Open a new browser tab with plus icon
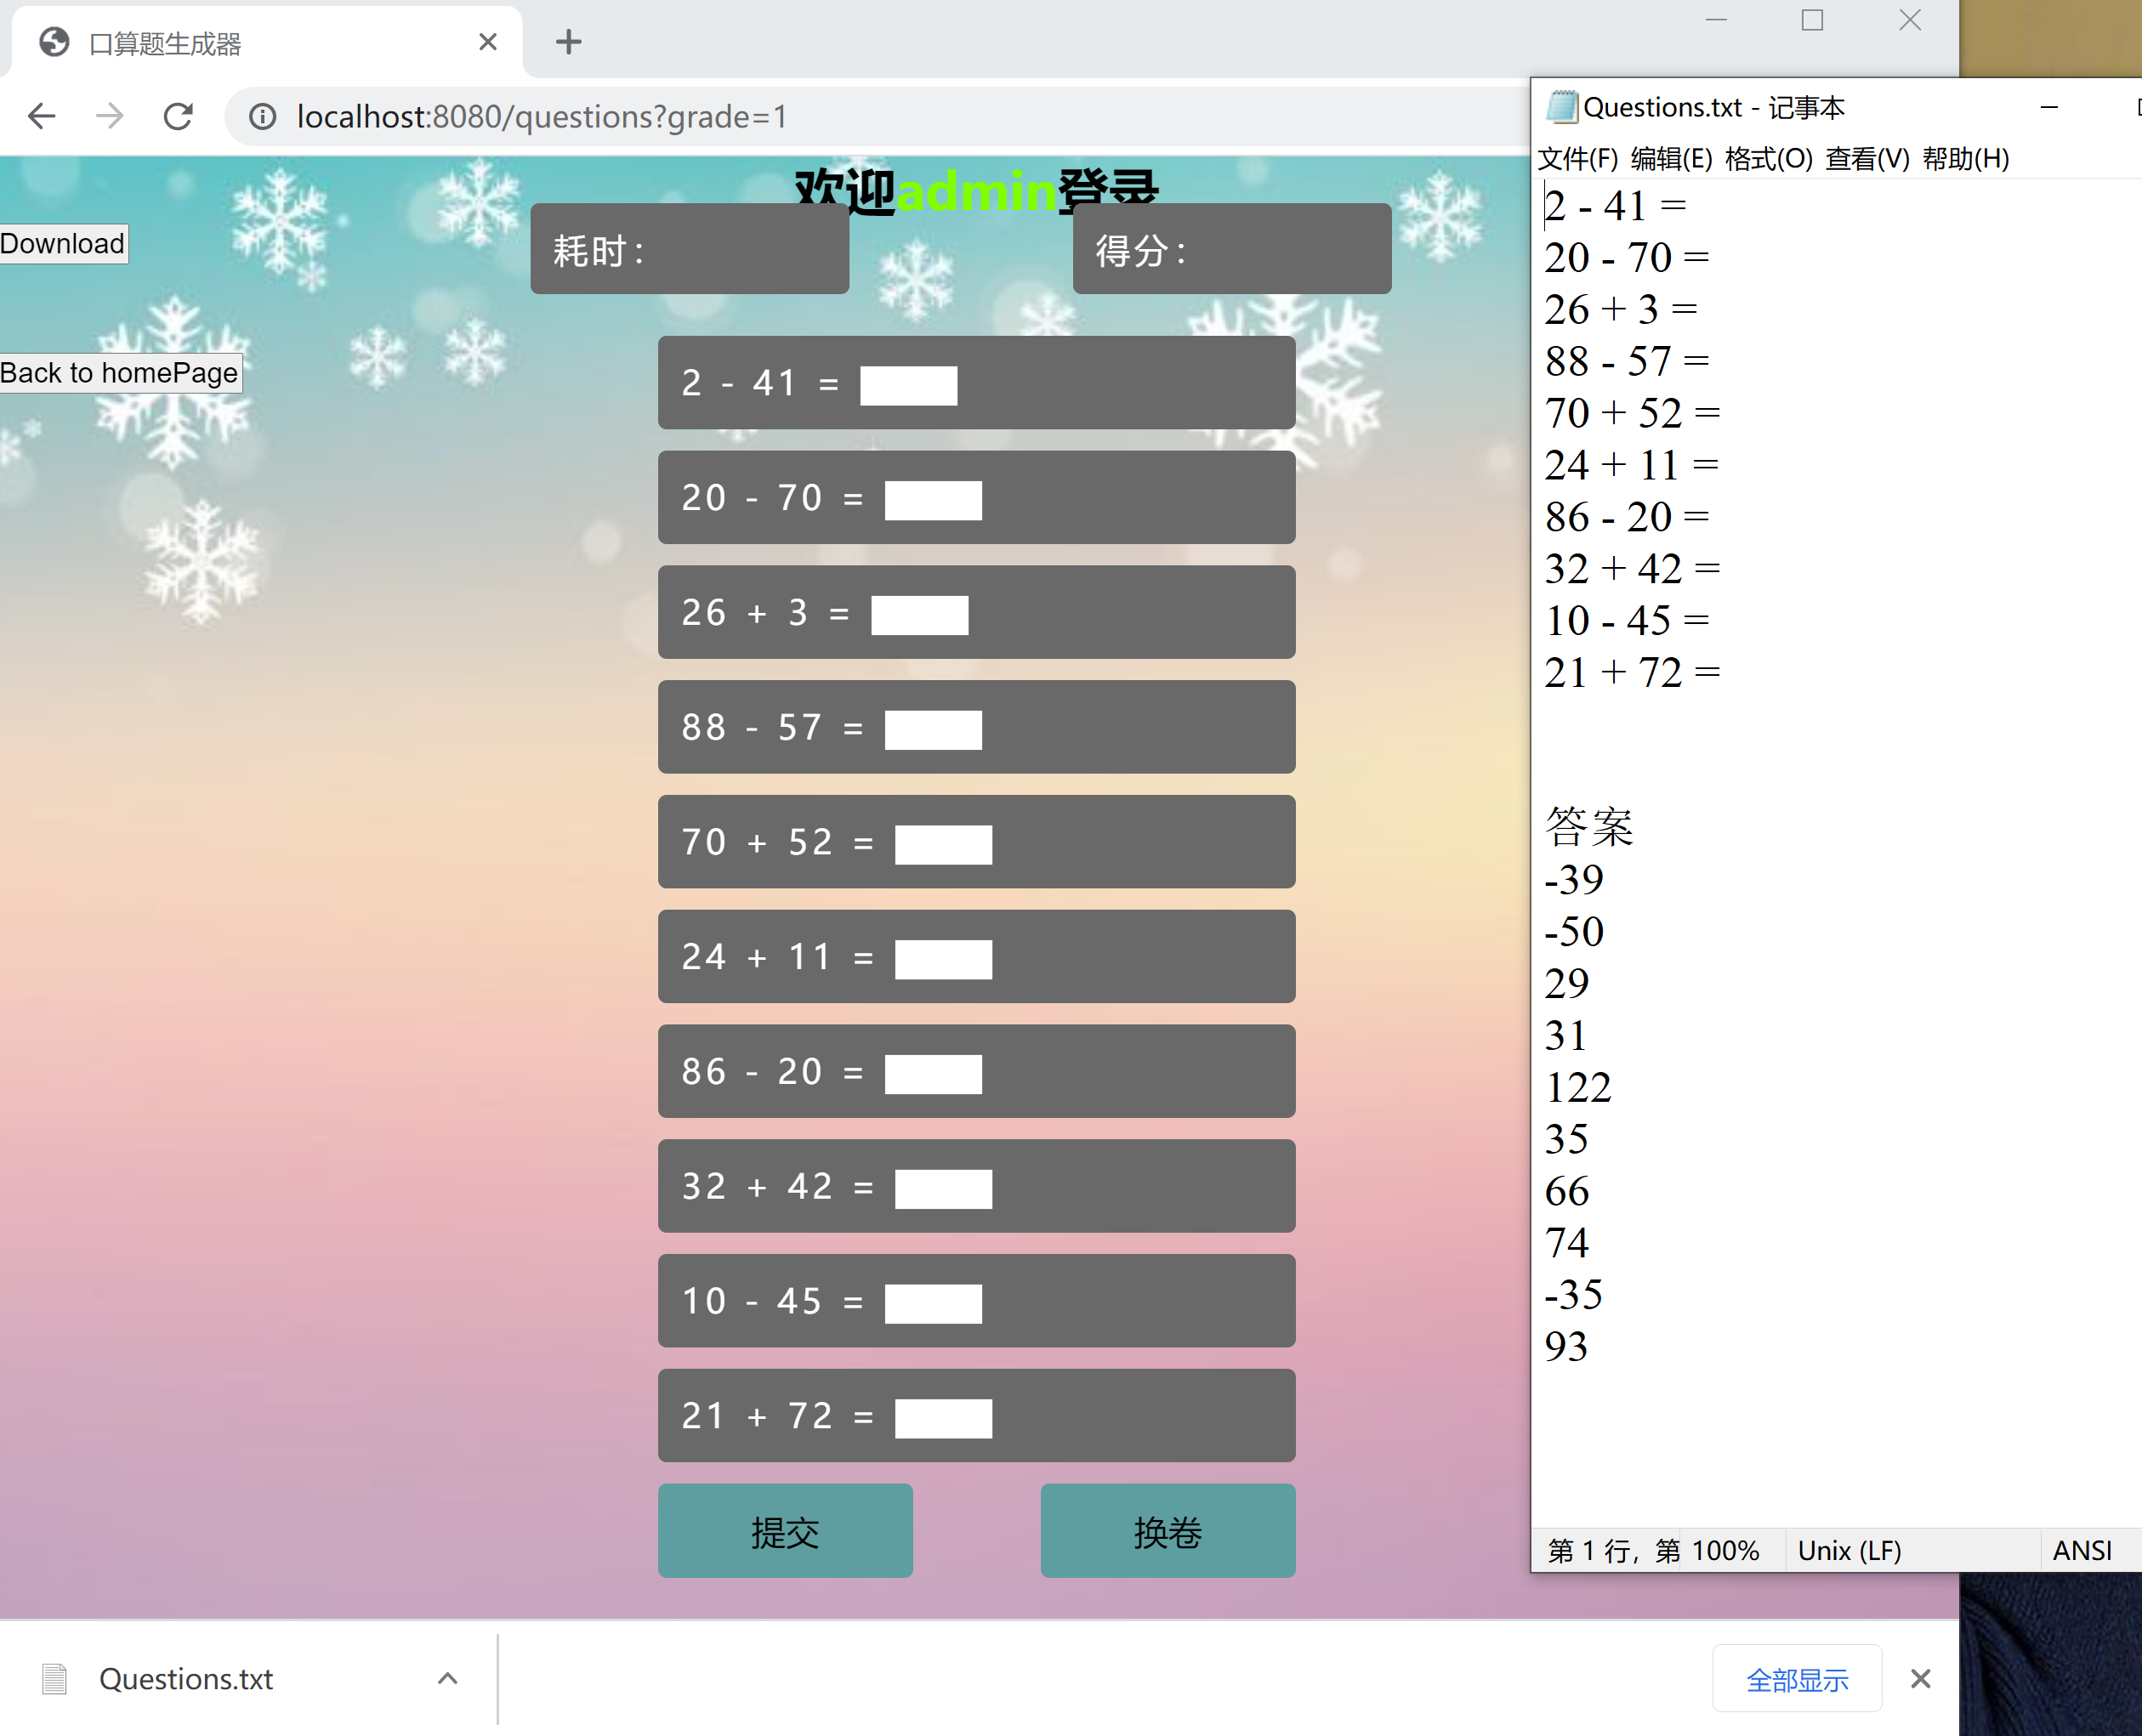Image resolution: width=2142 pixels, height=1736 pixels. (x=568, y=42)
